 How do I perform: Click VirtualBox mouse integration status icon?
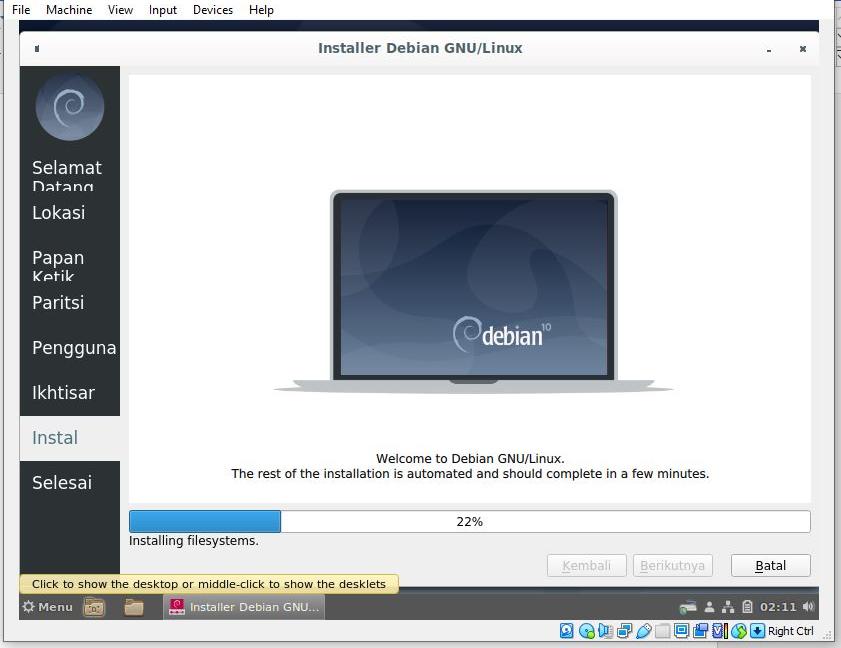tap(739, 631)
